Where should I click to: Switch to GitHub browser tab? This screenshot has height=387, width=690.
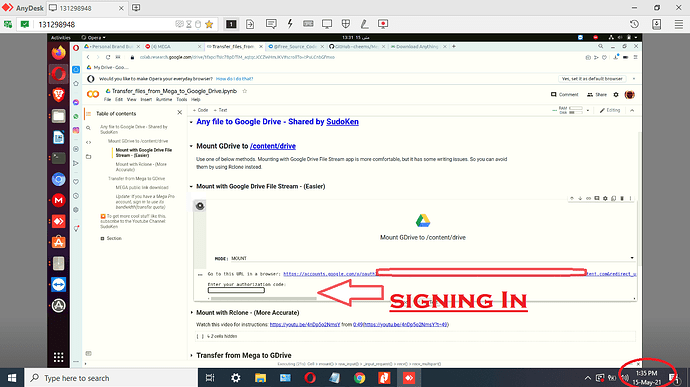[x=356, y=47]
